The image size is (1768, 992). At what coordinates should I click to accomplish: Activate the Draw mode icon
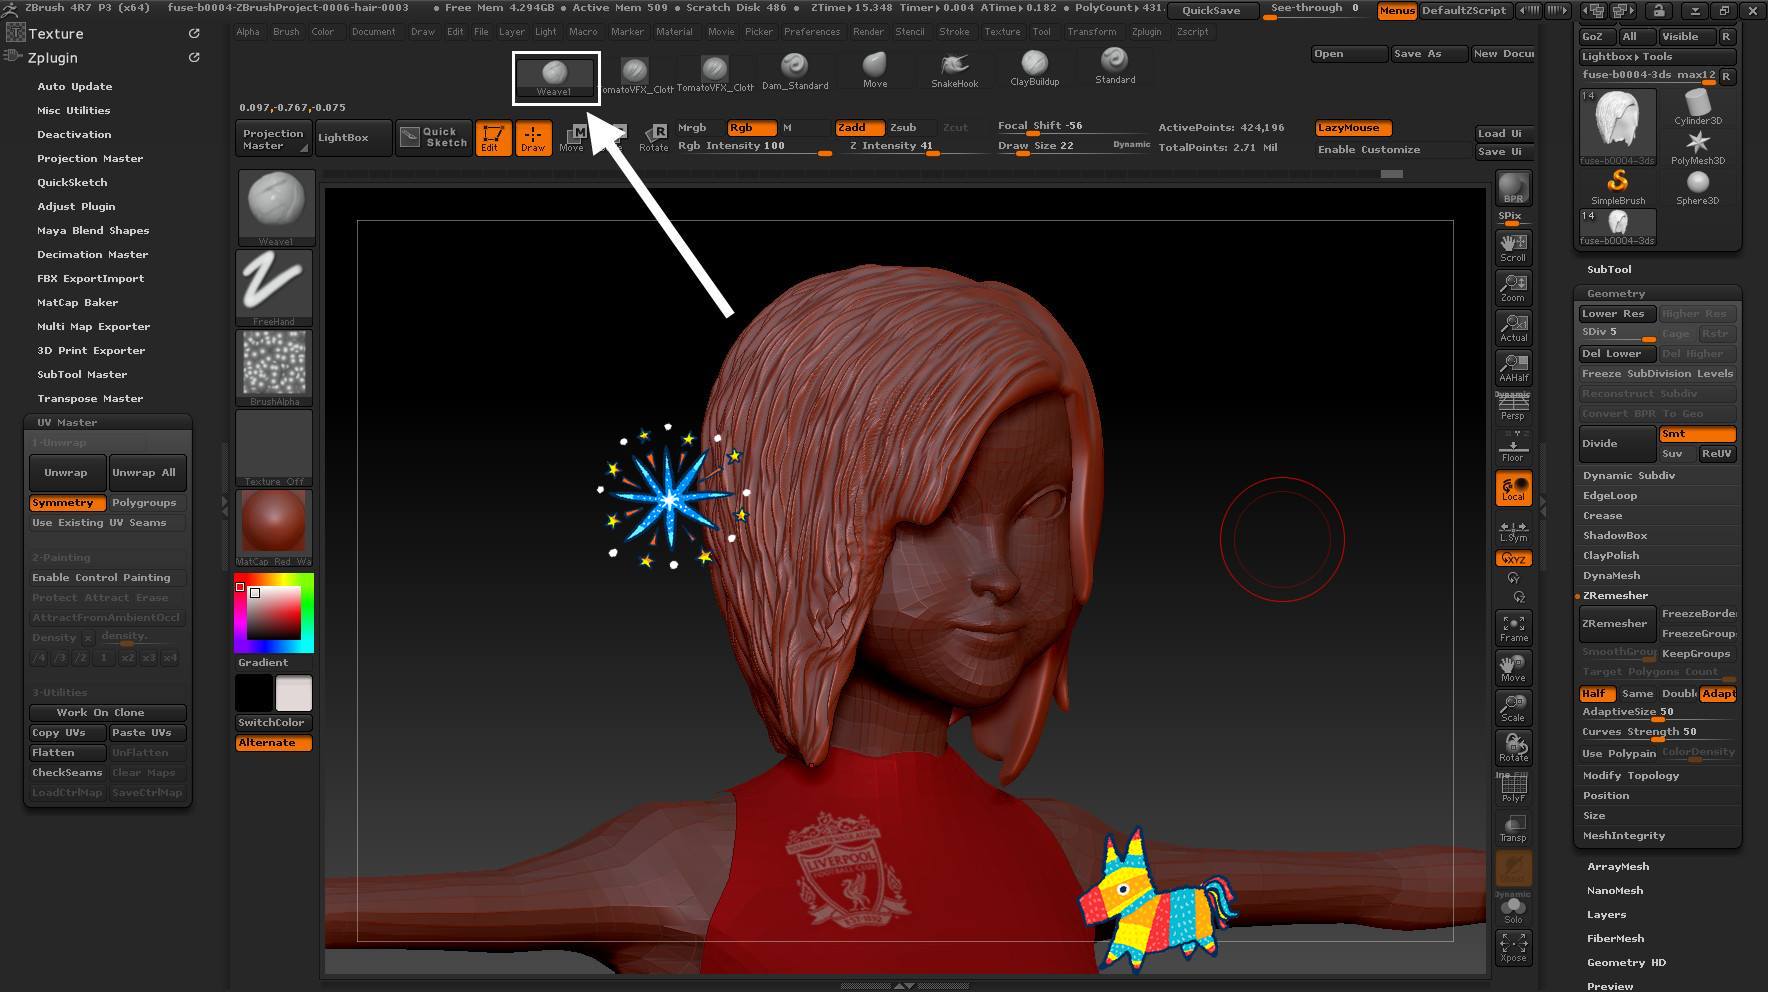(x=533, y=138)
